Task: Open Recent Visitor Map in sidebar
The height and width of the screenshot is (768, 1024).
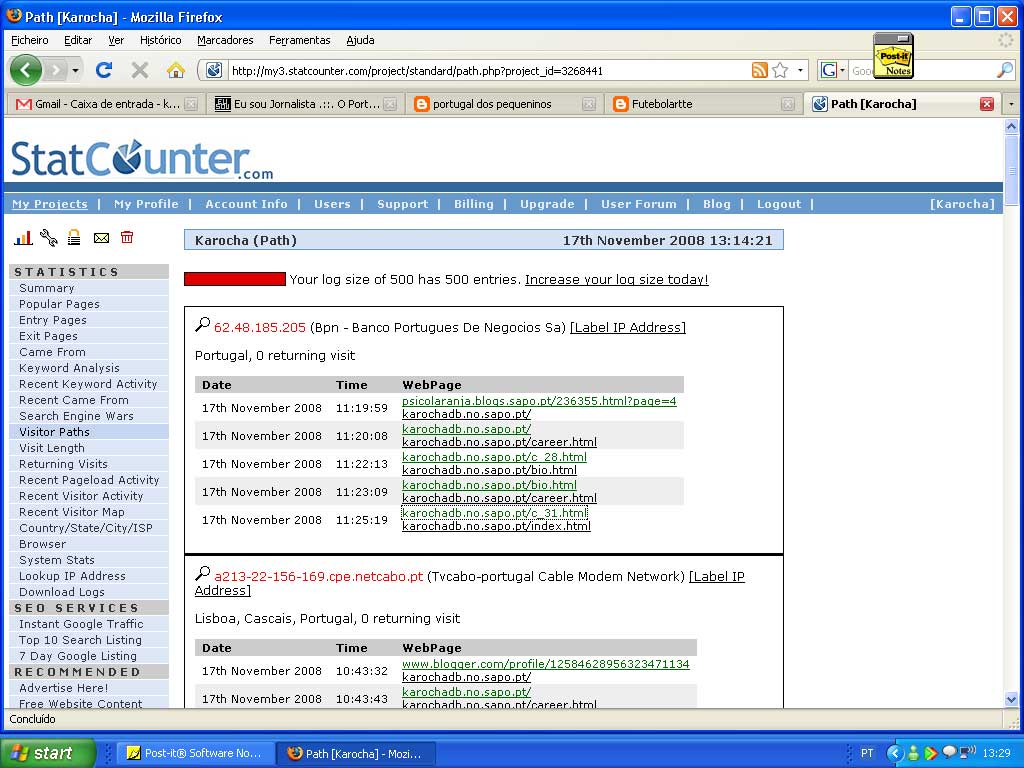Action: point(71,512)
